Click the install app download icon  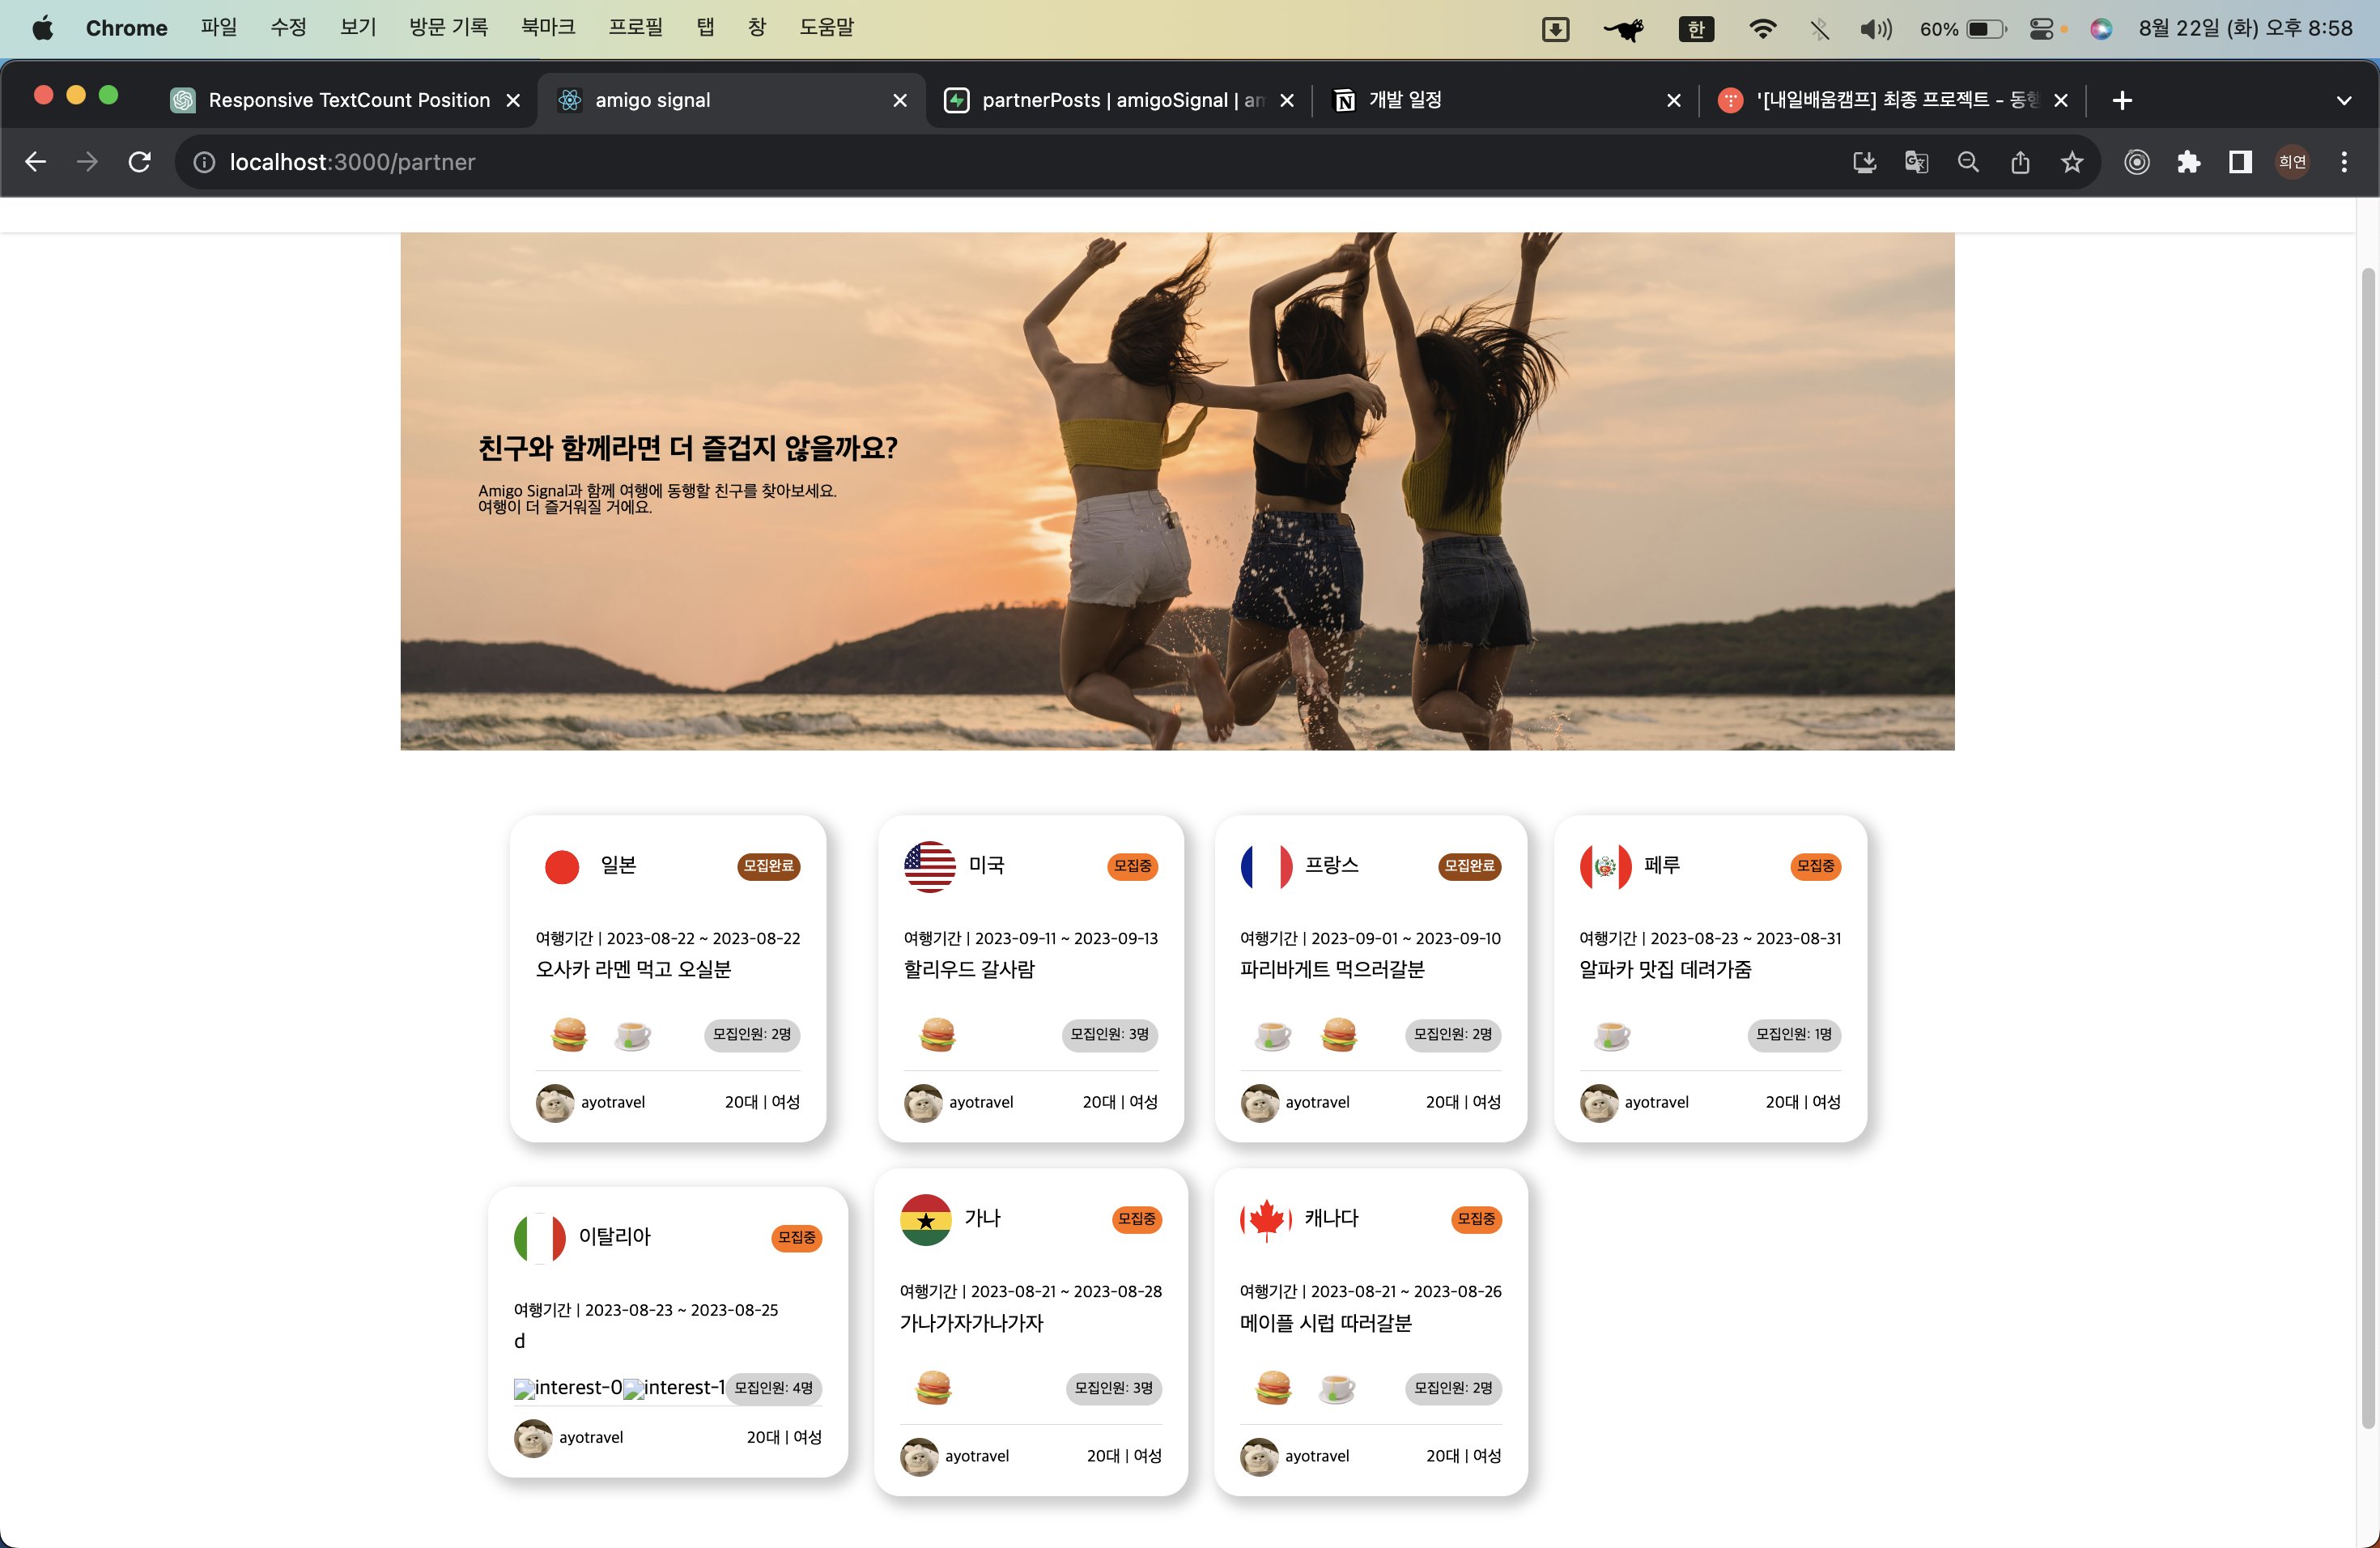pyautogui.click(x=1864, y=162)
